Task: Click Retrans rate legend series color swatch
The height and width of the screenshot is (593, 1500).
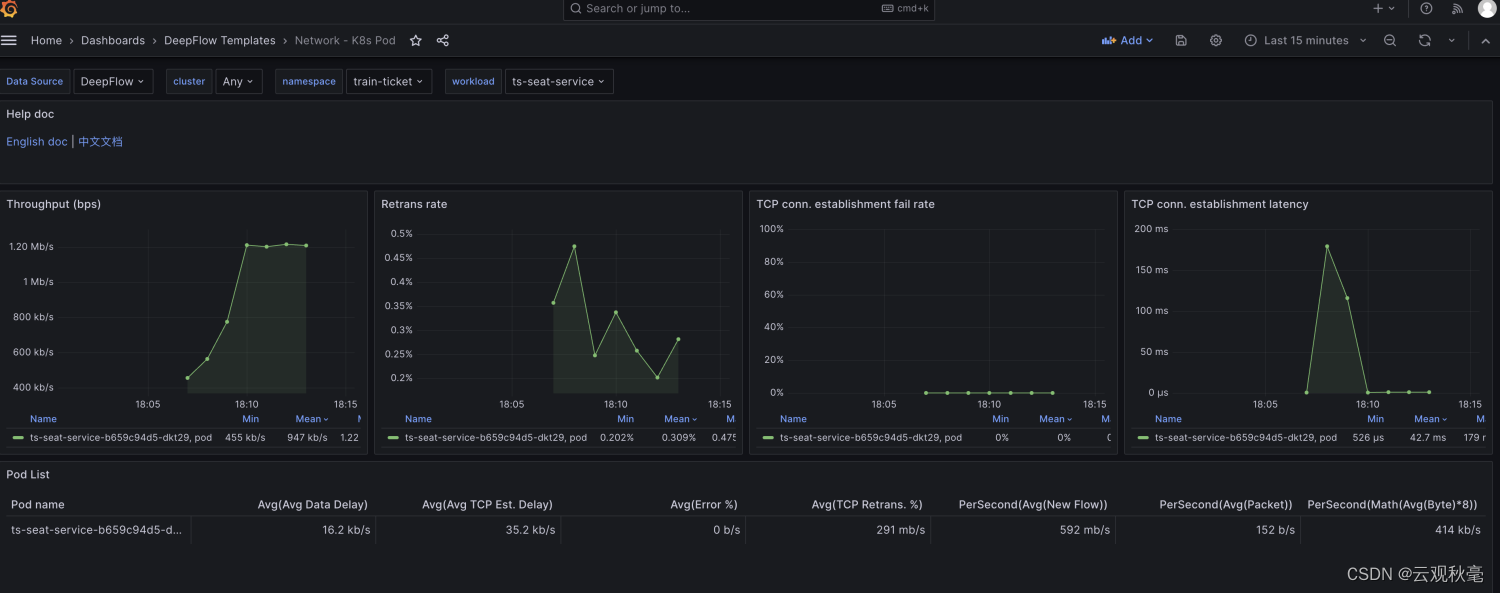Action: point(393,438)
